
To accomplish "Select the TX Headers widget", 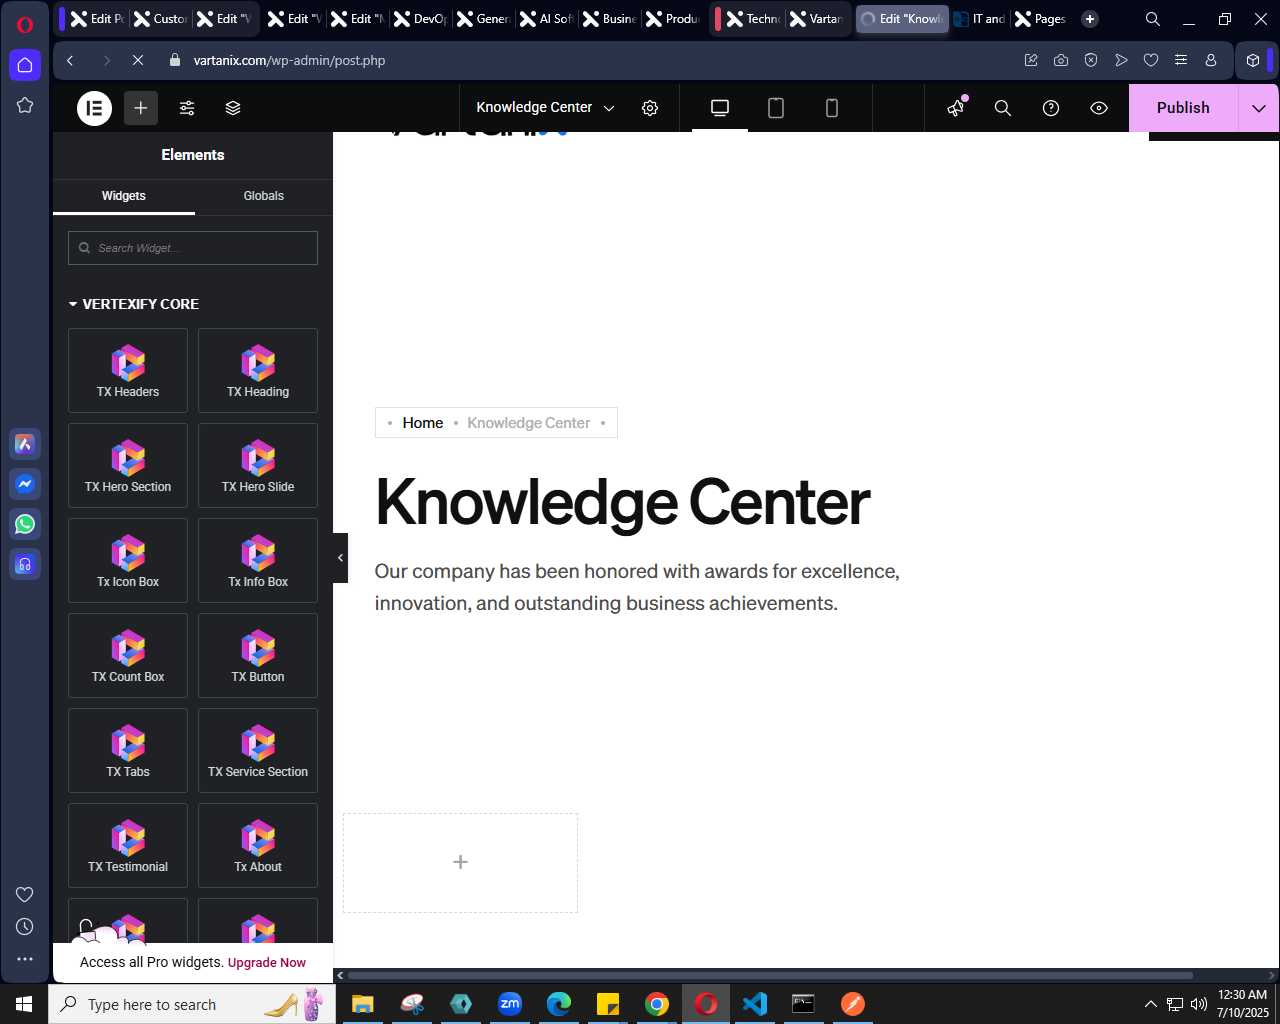I will click(x=128, y=370).
